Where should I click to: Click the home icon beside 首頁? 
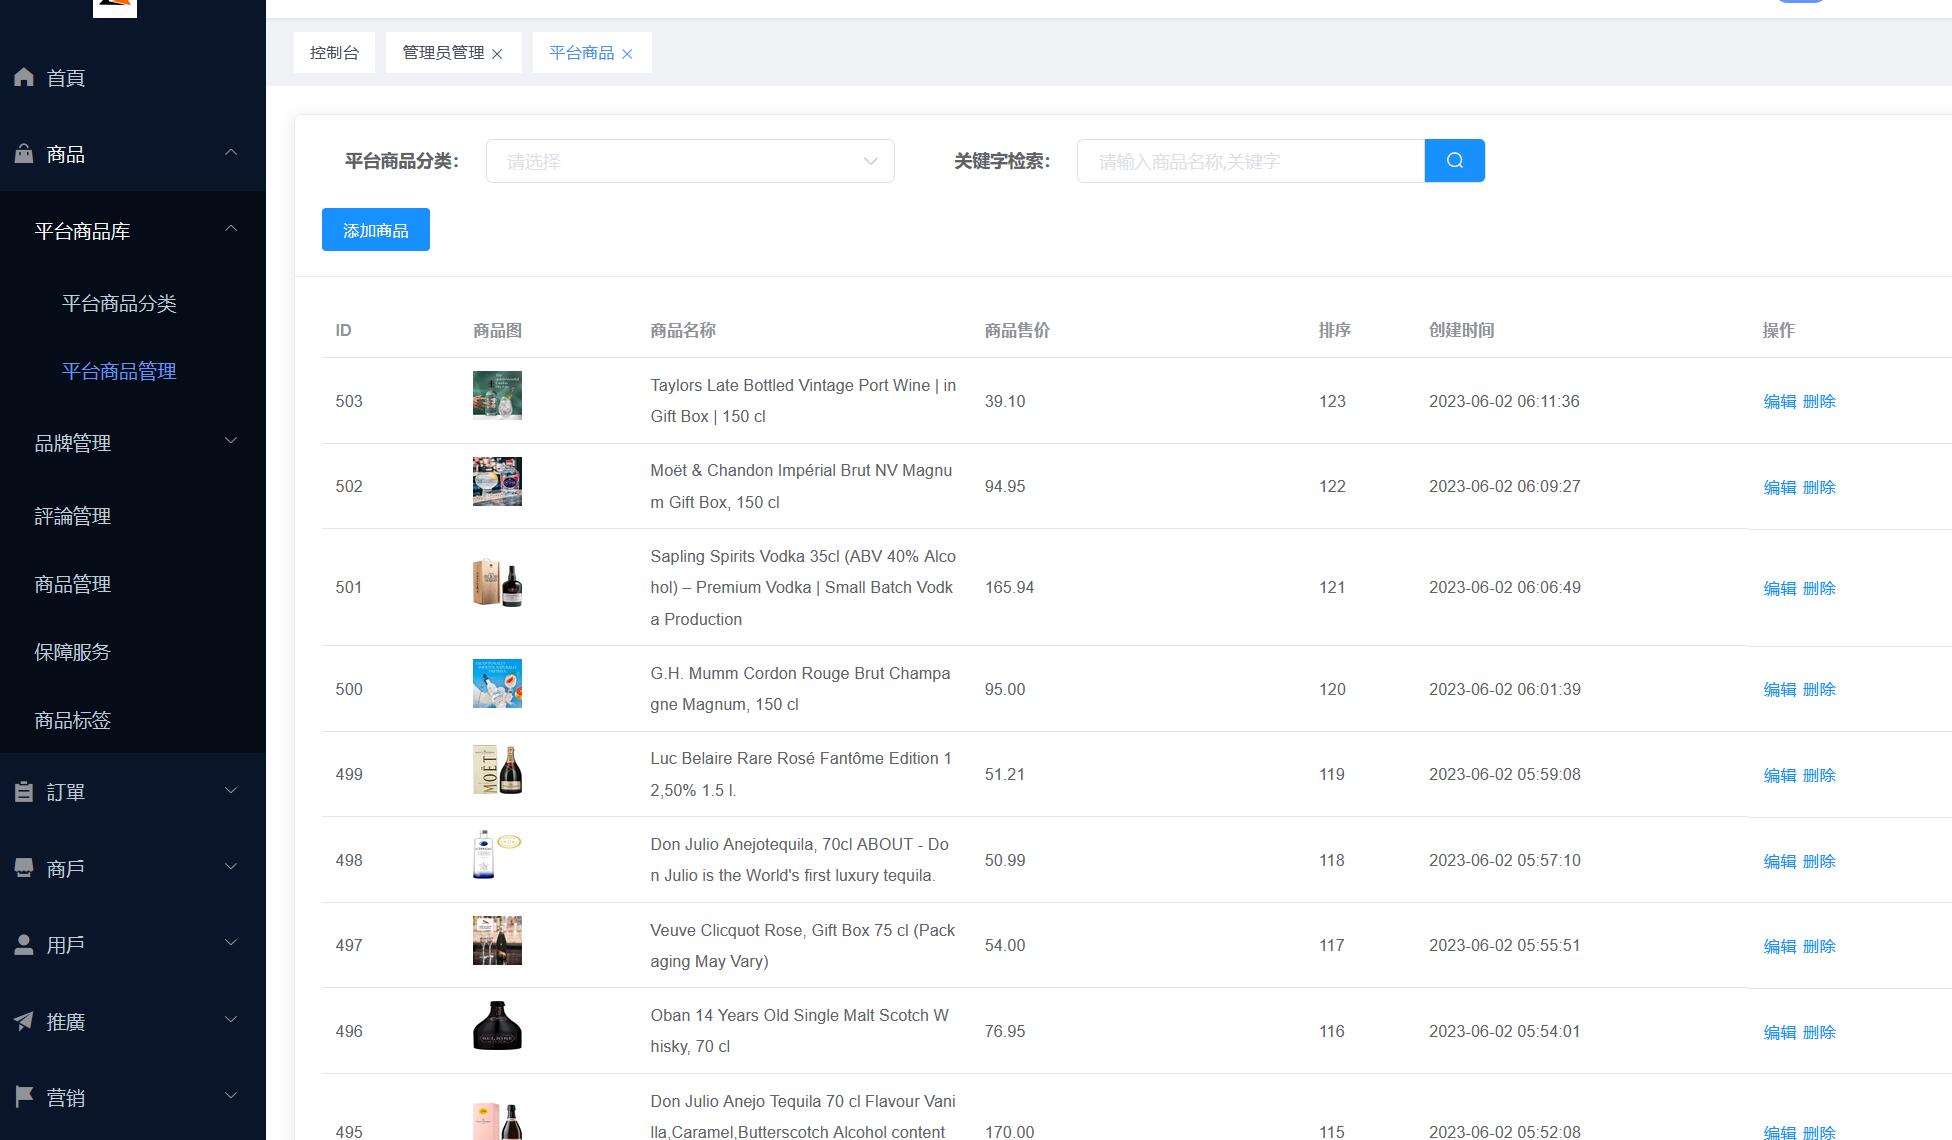[x=24, y=77]
